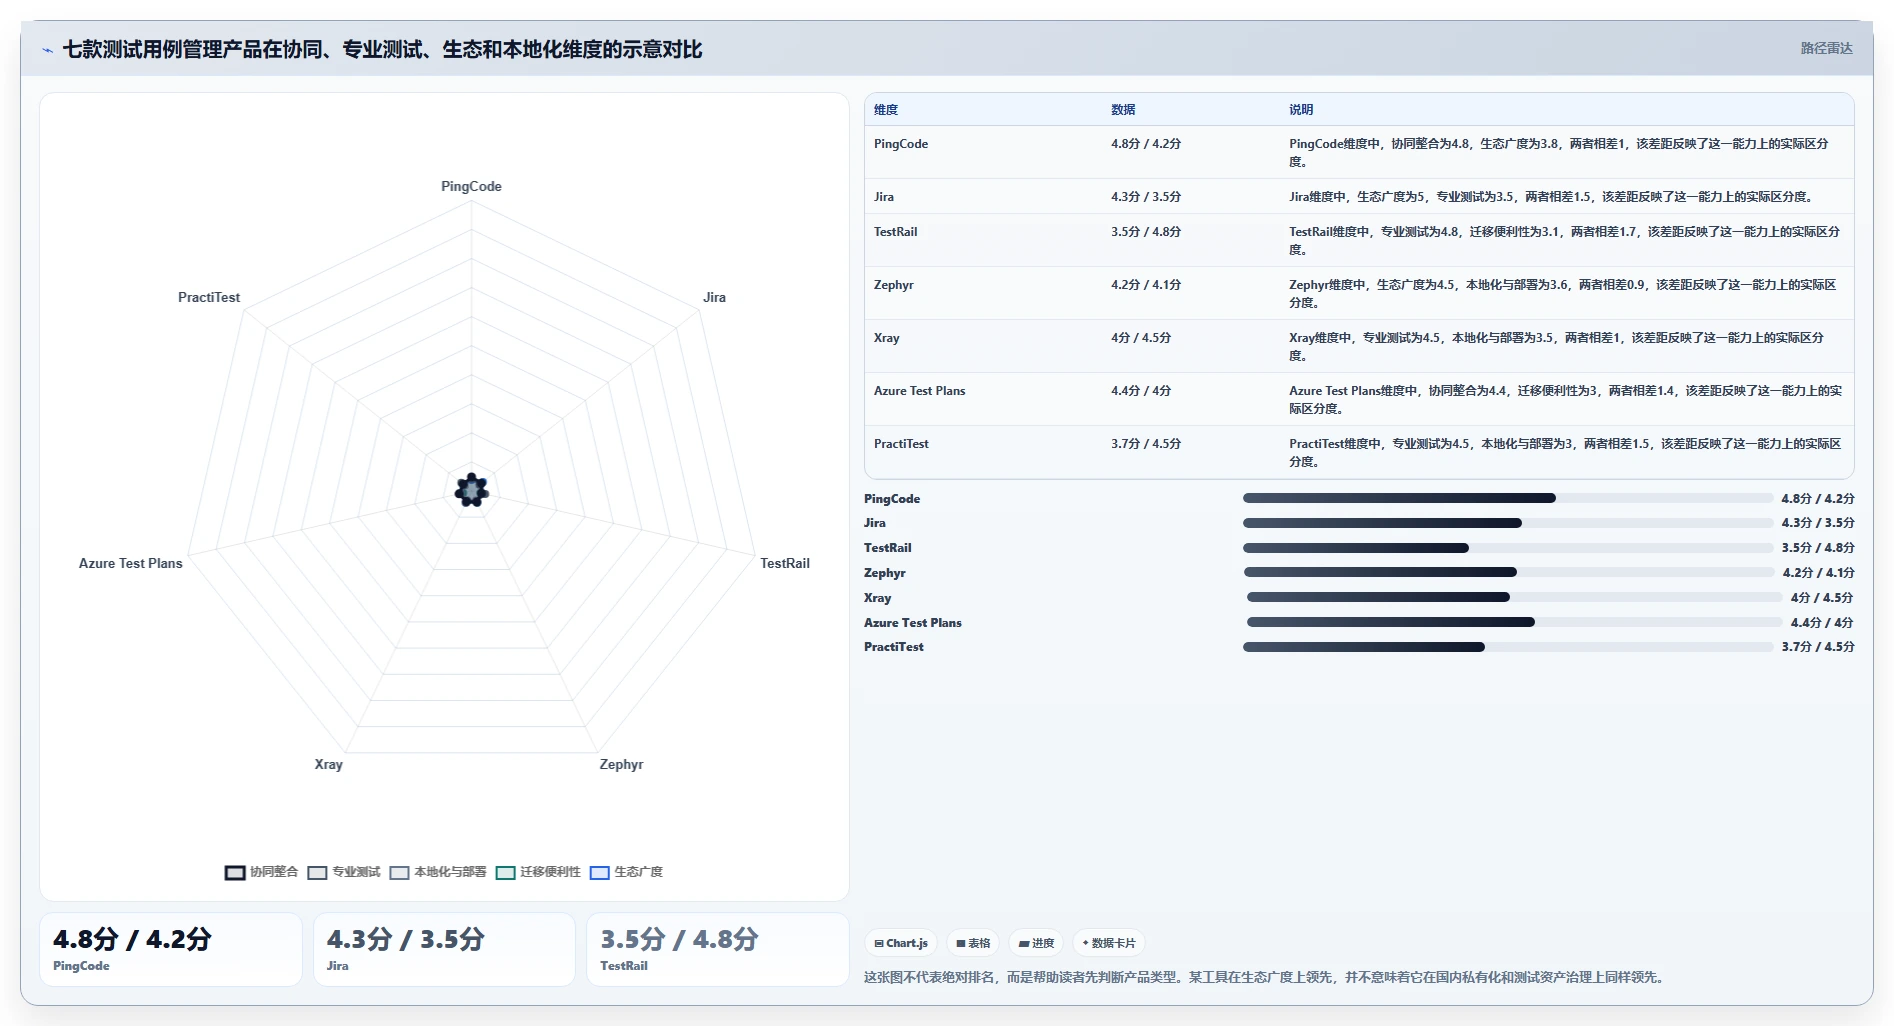
Task: Click the PractiTest progress bar
Action: click(1508, 647)
